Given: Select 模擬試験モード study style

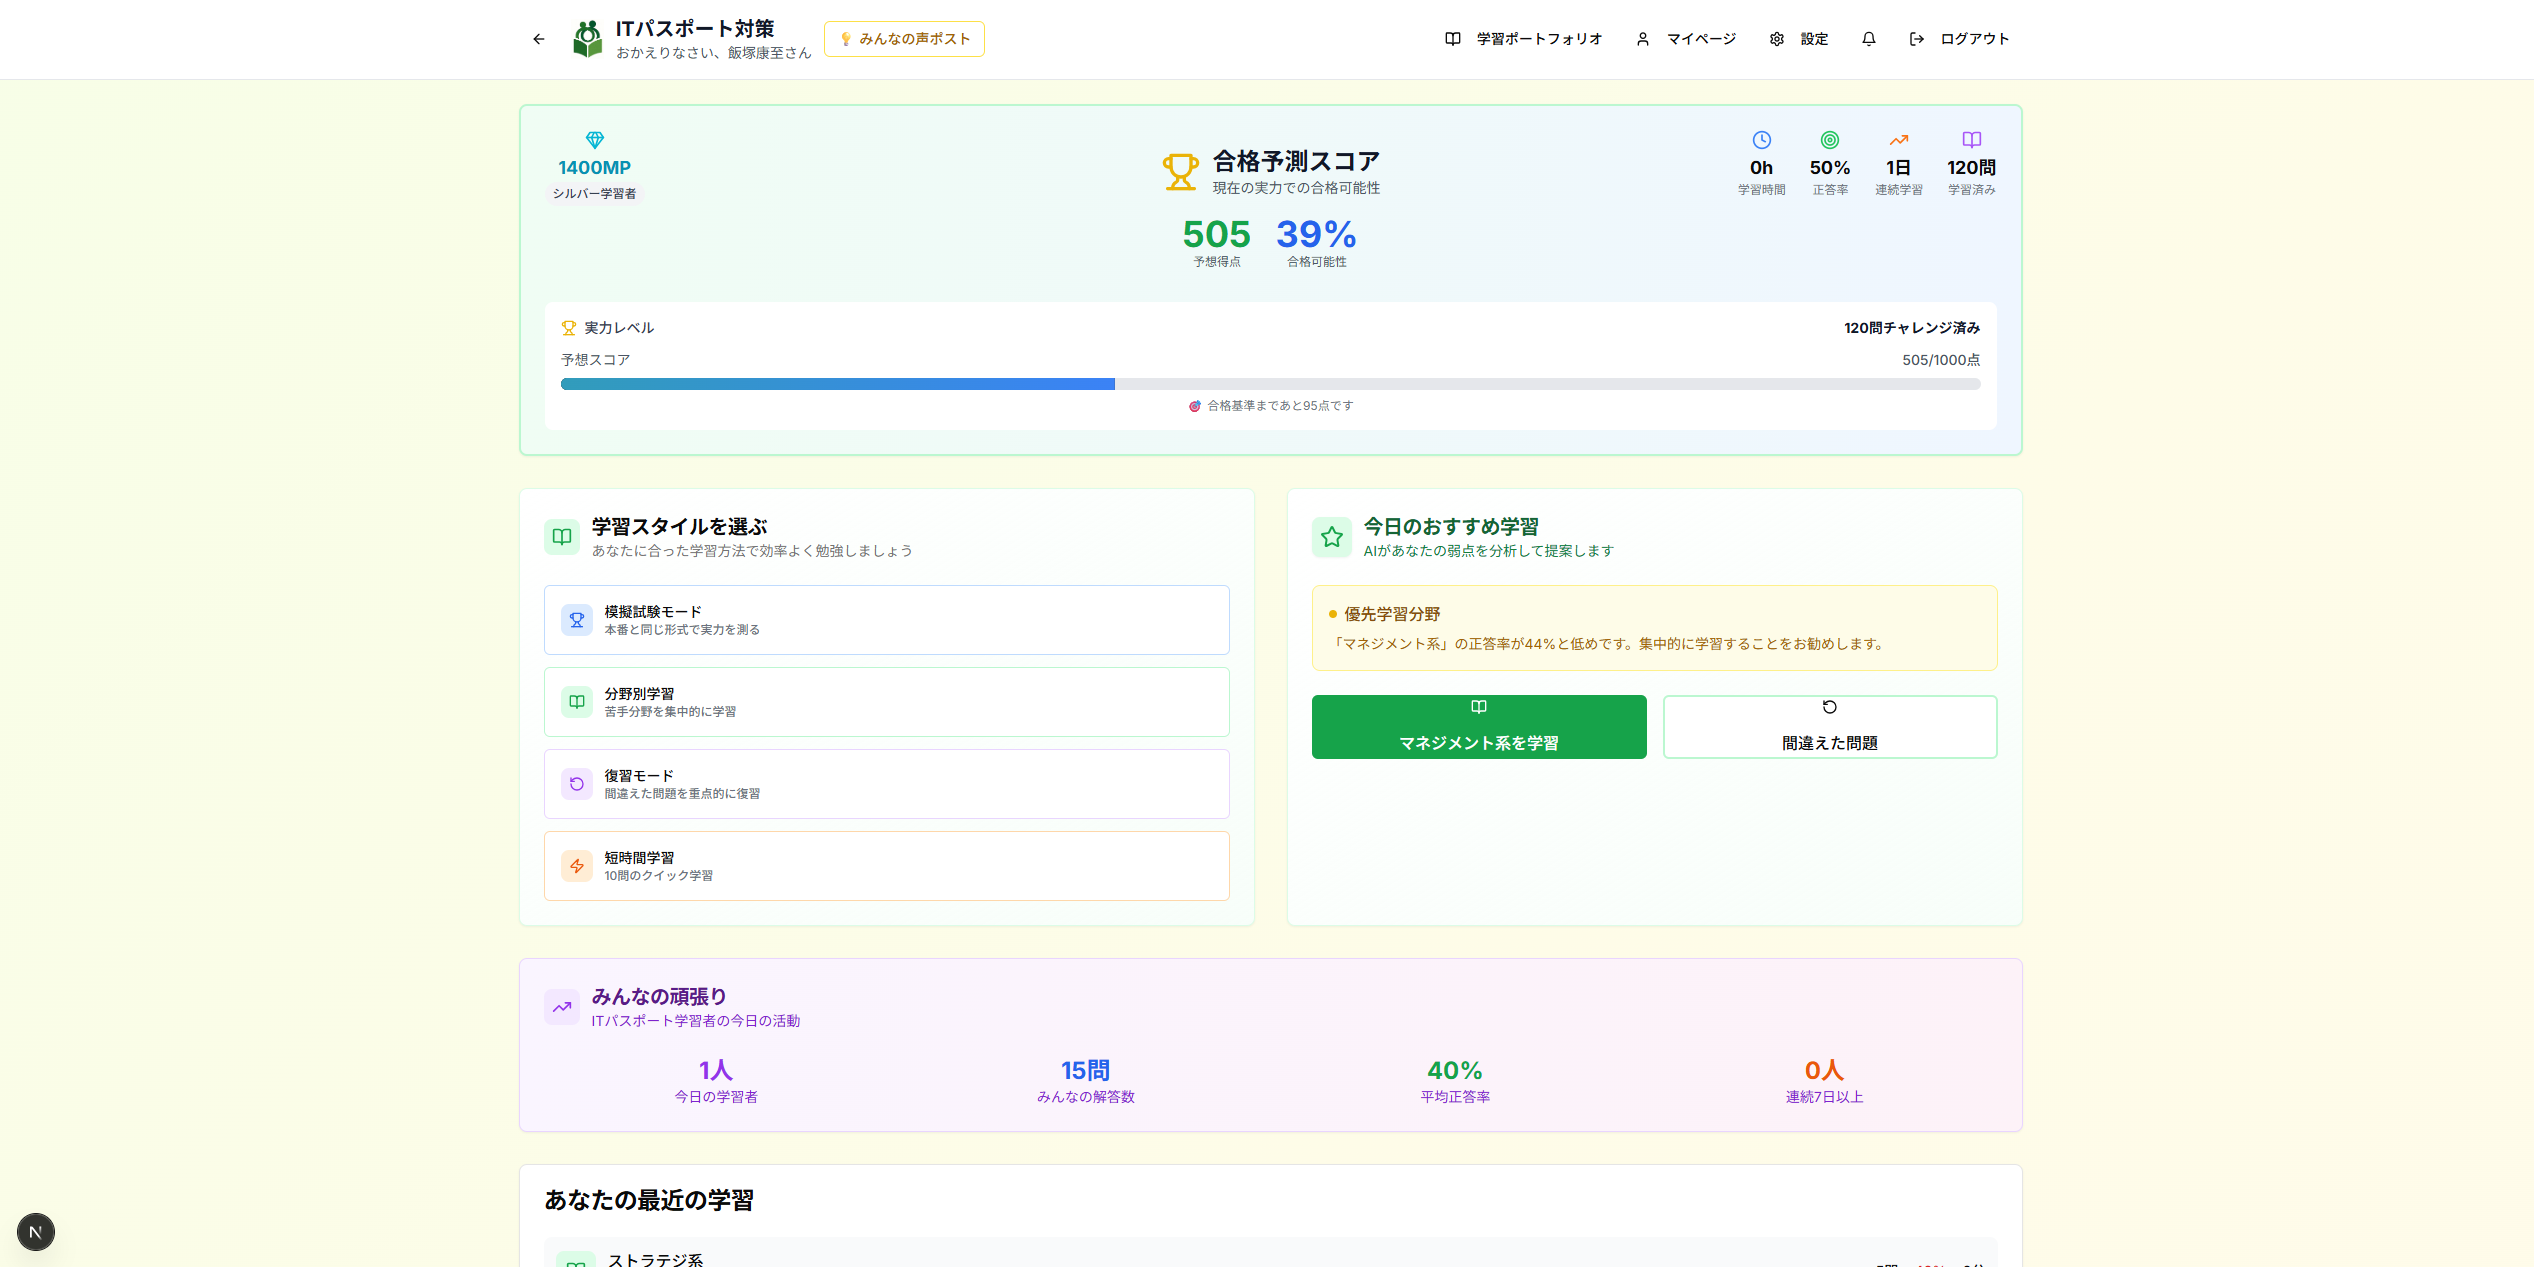Looking at the screenshot, I should tap(886, 620).
